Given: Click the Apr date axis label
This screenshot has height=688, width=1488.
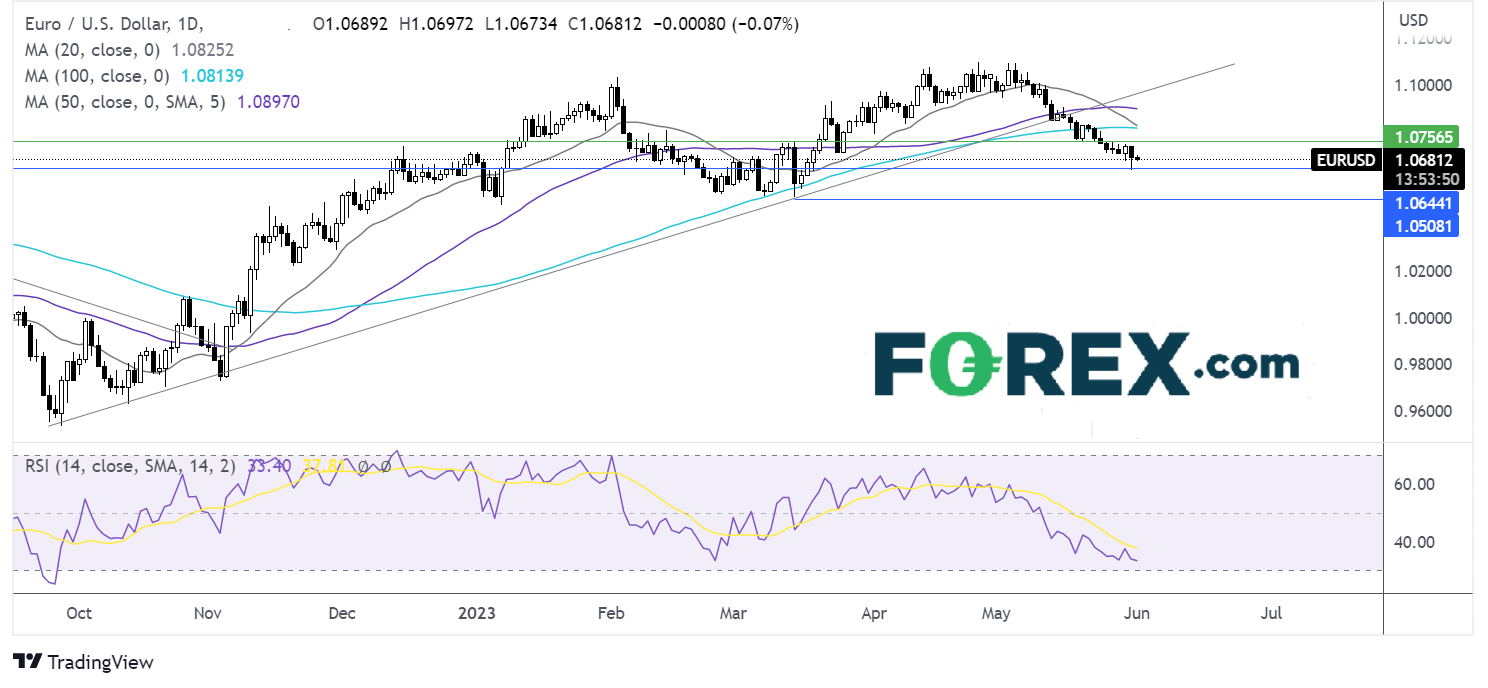Looking at the screenshot, I should pyautogui.click(x=873, y=612).
